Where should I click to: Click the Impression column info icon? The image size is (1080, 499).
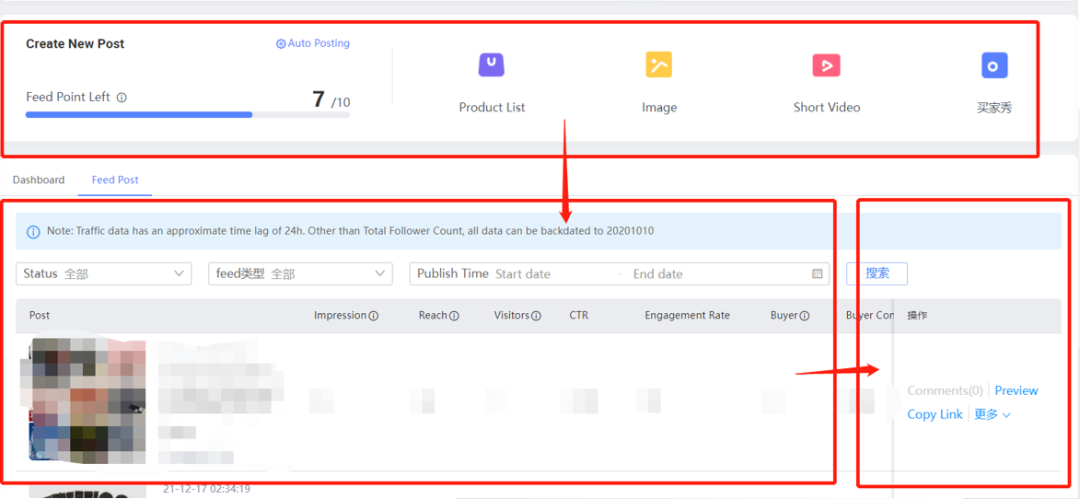[x=374, y=316]
